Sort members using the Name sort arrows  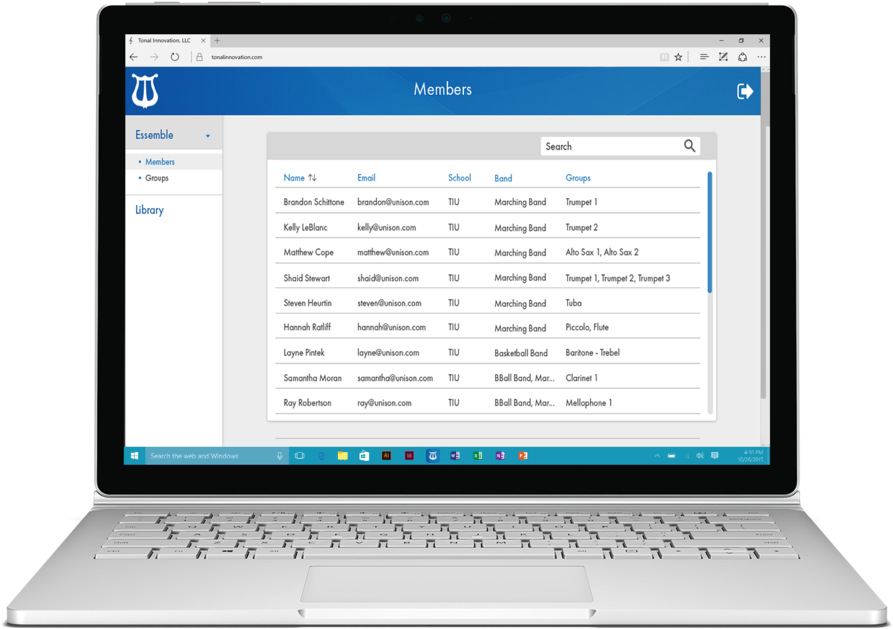[313, 178]
